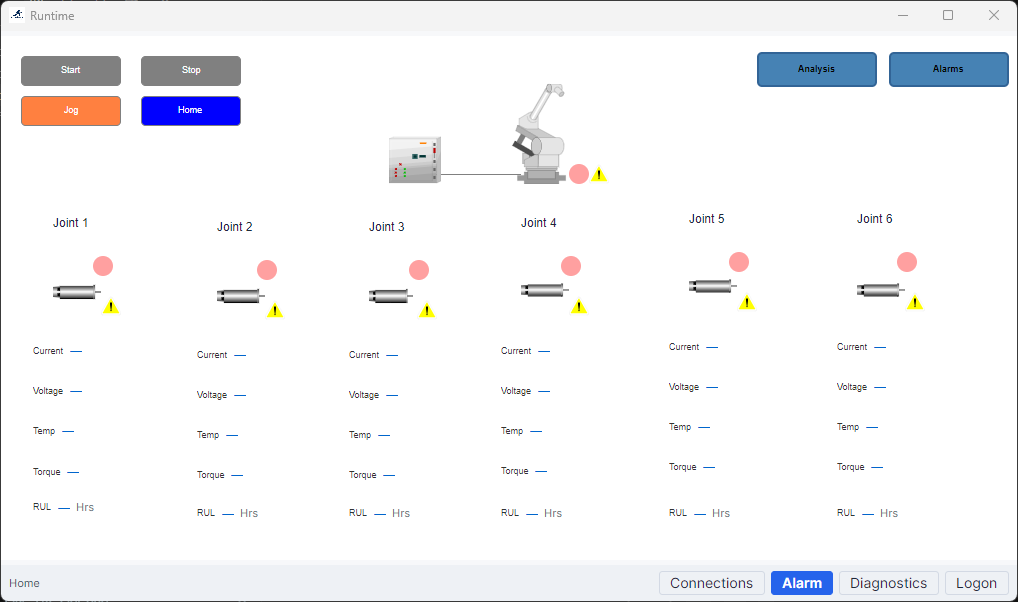The width and height of the screenshot is (1018, 602).
Task: Click Joint 2 Voltage value
Action: tap(240, 395)
